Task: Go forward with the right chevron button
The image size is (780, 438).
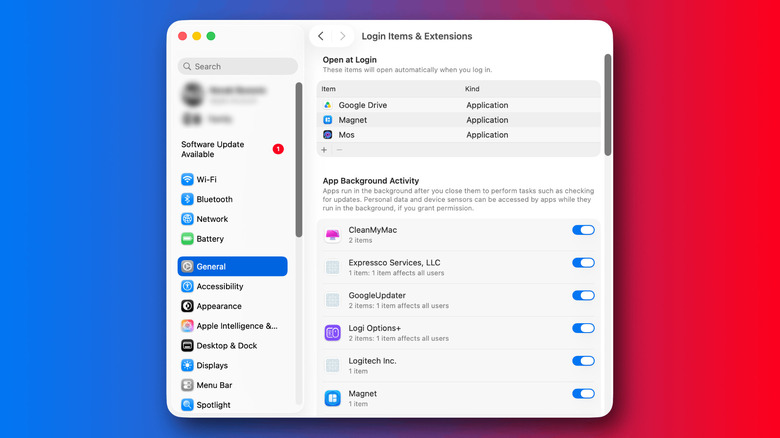Action: [x=343, y=36]
